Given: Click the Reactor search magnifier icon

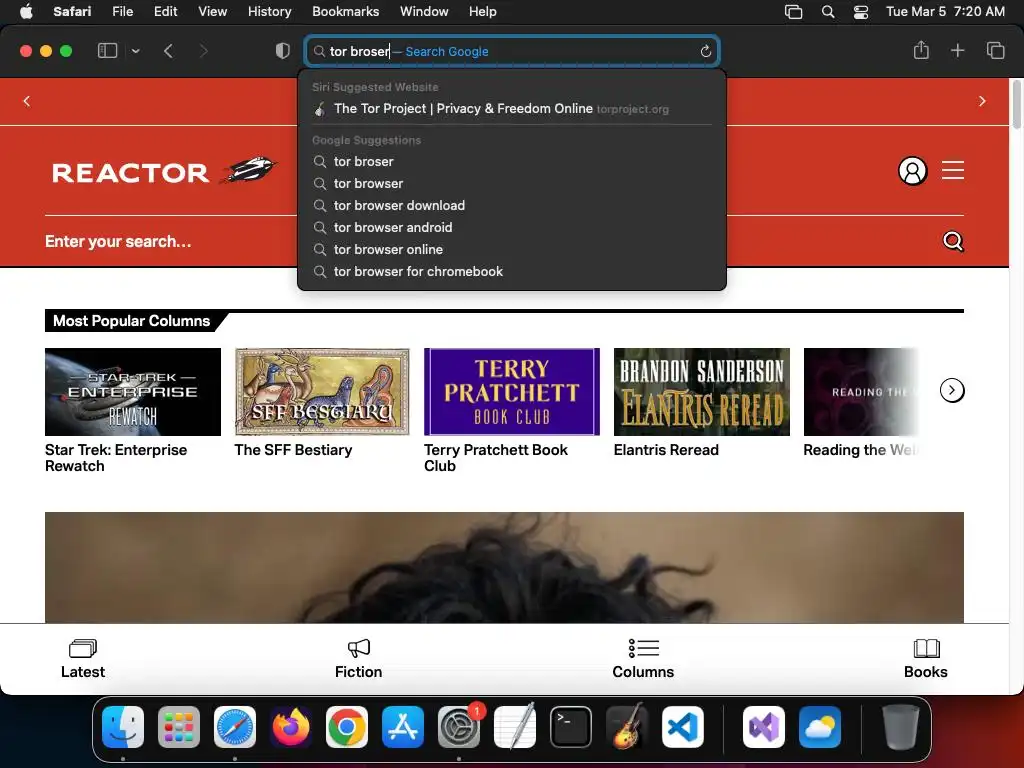Looking at the screenshot, I should point(953,242).
